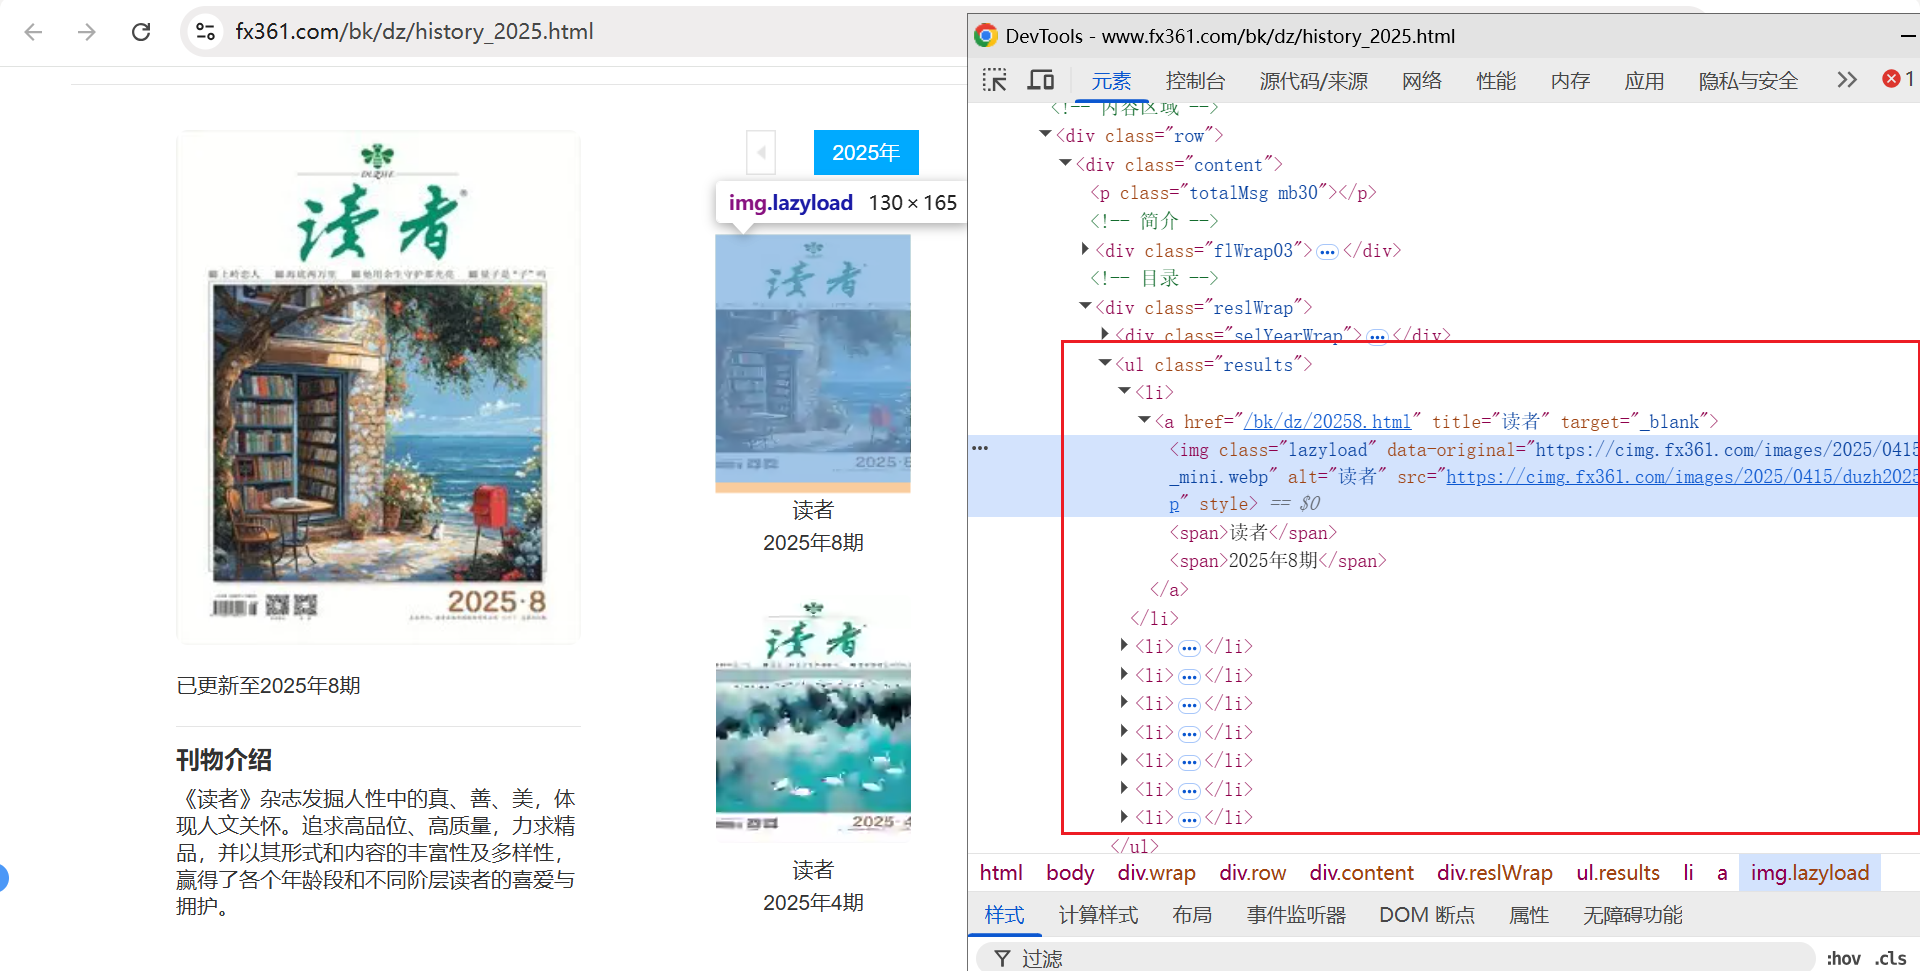Image resolution: width=1920 pixels, height=971 pixels.
Task: Collapse the a href 20258.html node
Action: 1144,420
